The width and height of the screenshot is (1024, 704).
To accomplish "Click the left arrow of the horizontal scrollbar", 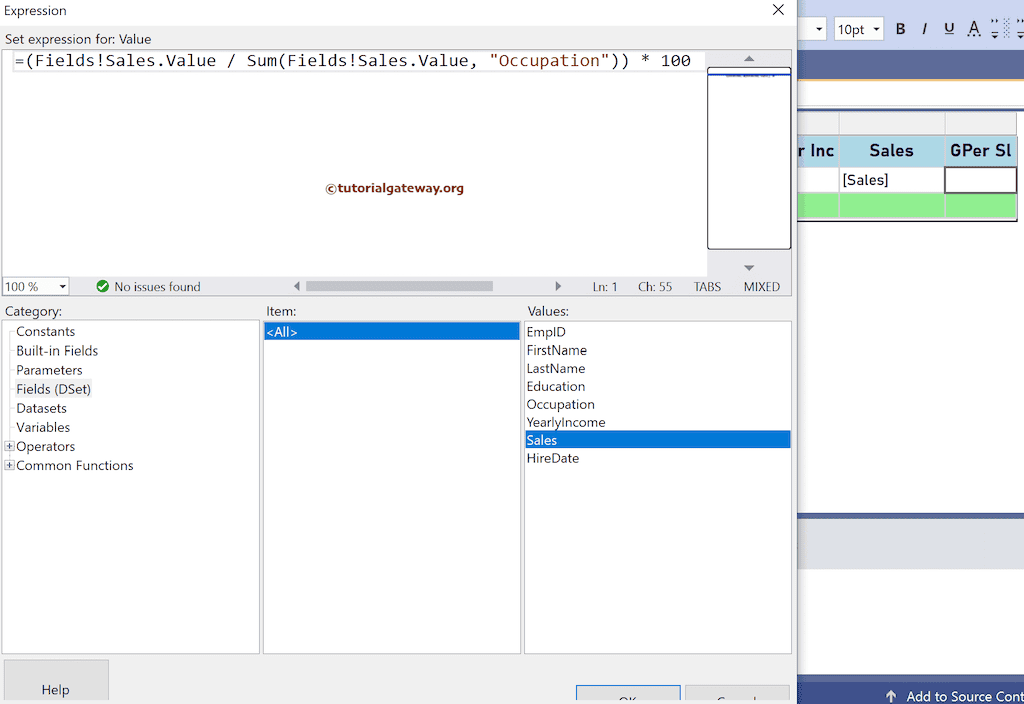I will (297, 286).
